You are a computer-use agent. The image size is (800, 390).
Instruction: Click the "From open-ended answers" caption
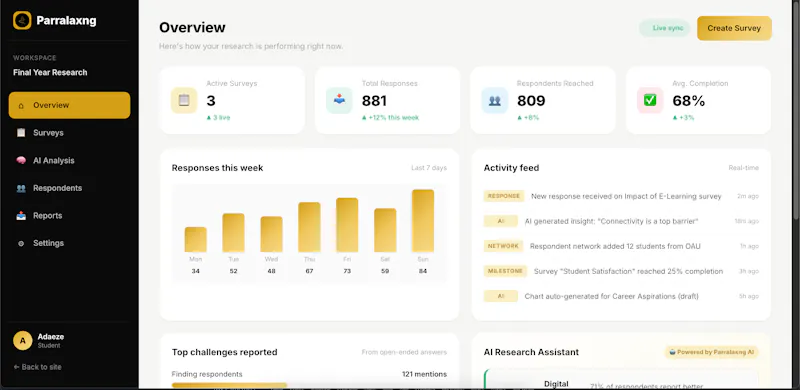click(x=404, y=352)
